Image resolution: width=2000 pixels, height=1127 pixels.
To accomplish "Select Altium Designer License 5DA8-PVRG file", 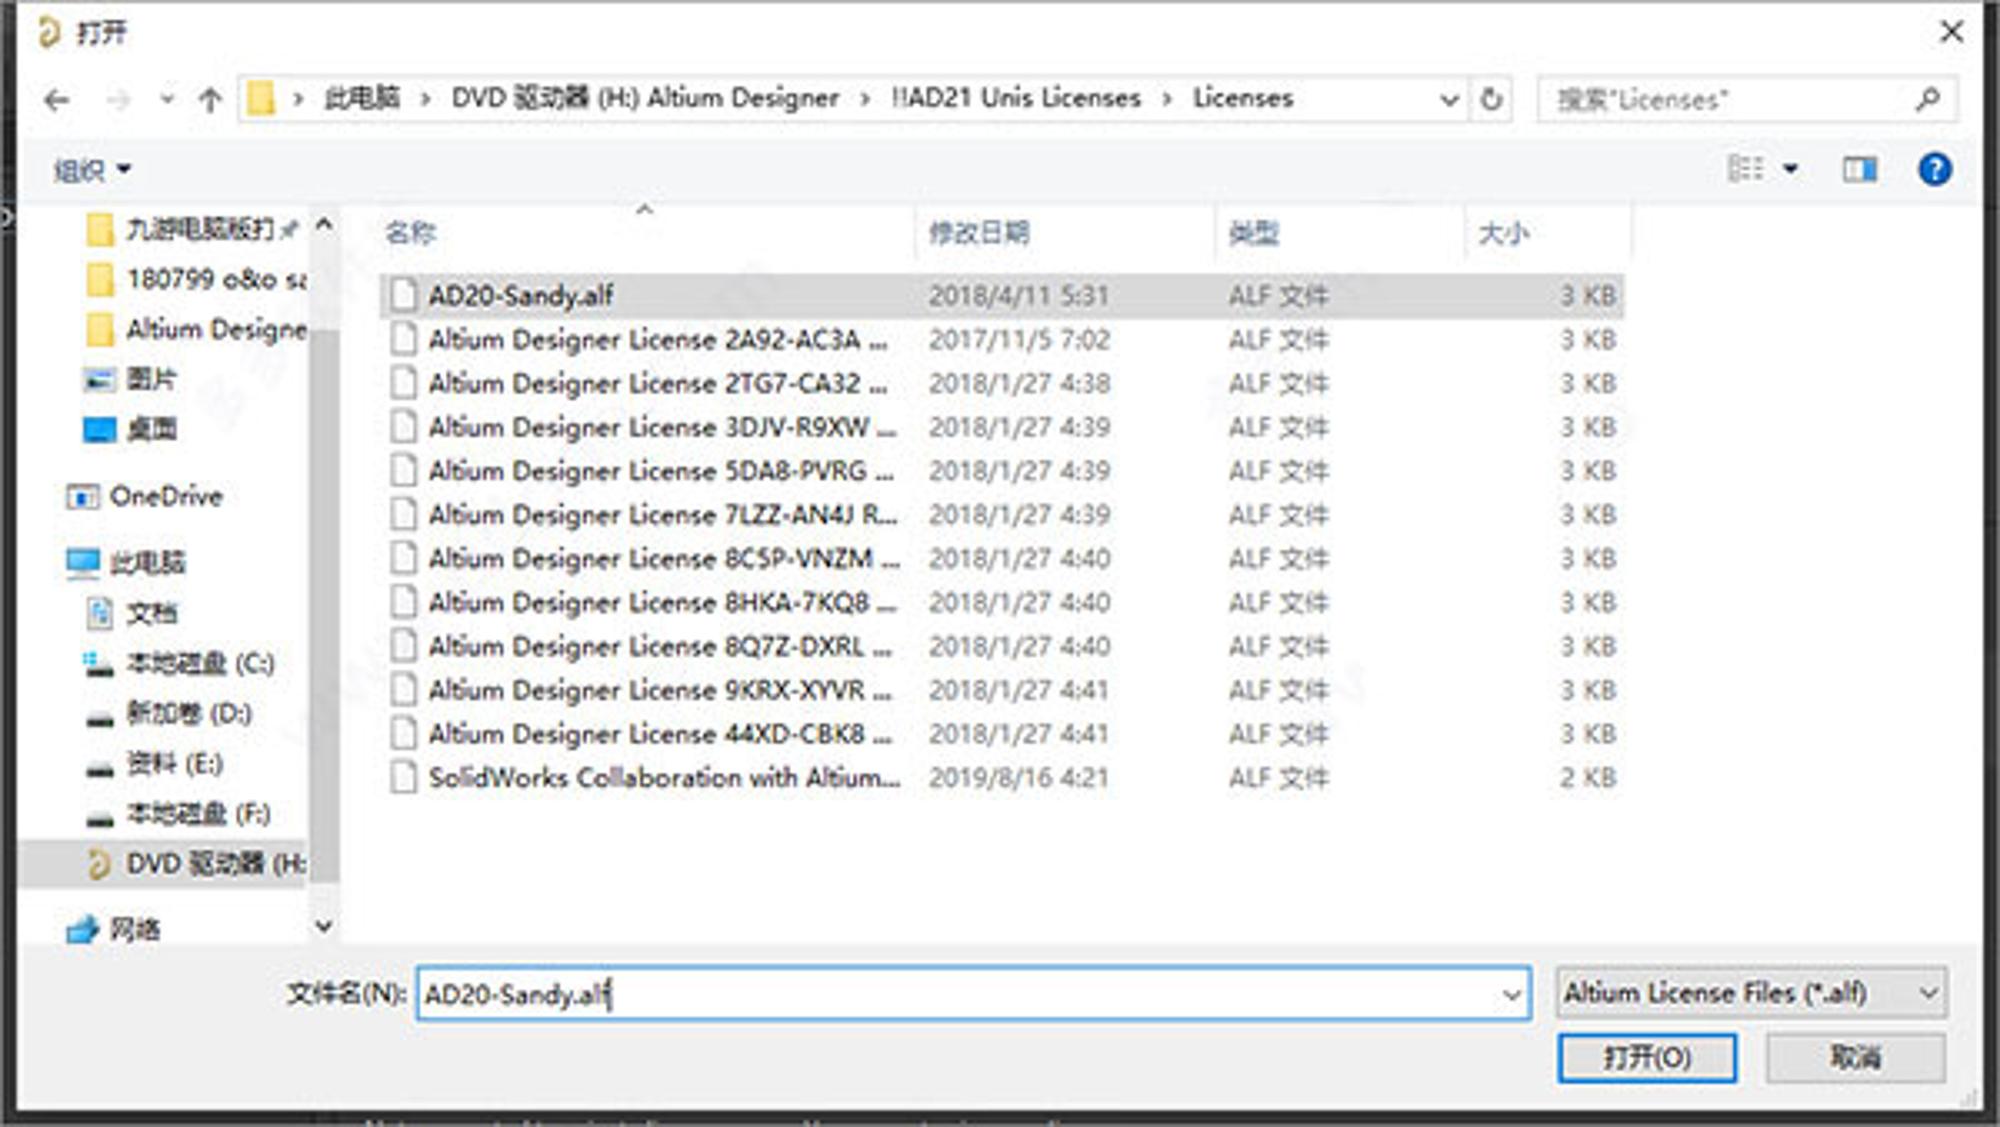I will click(1001, 470).
